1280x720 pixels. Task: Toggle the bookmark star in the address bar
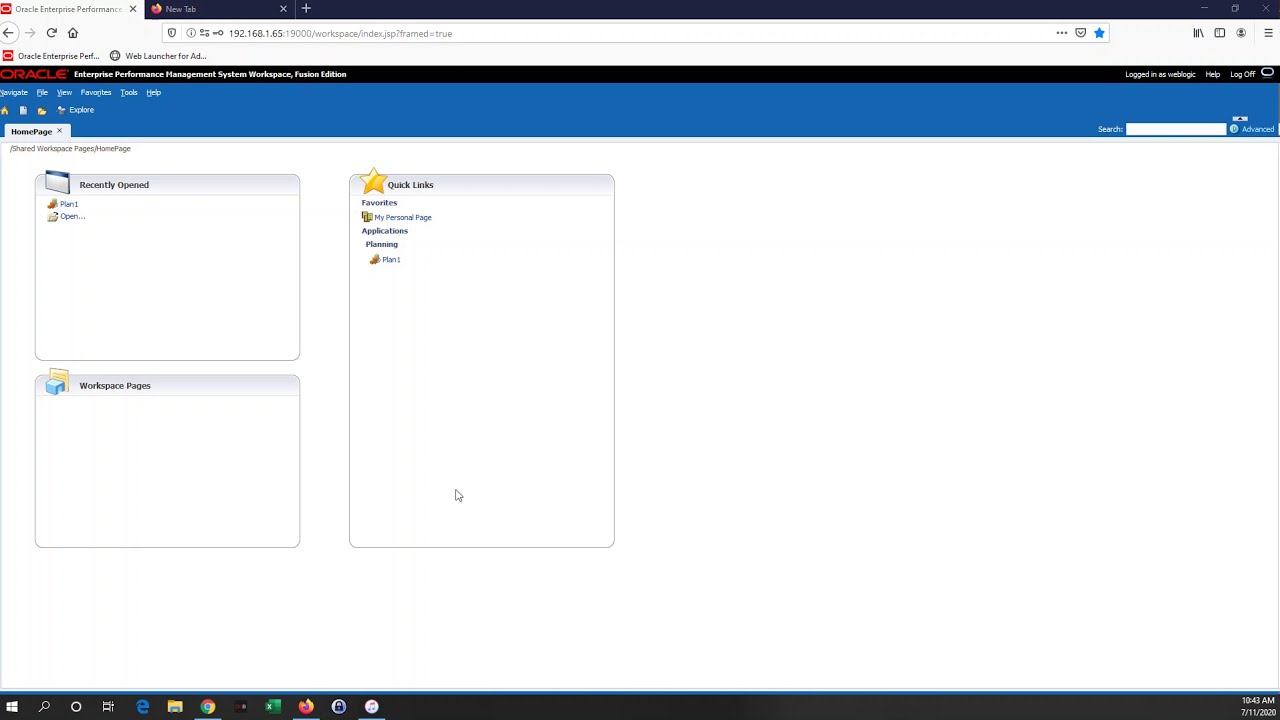point(1099,33)
